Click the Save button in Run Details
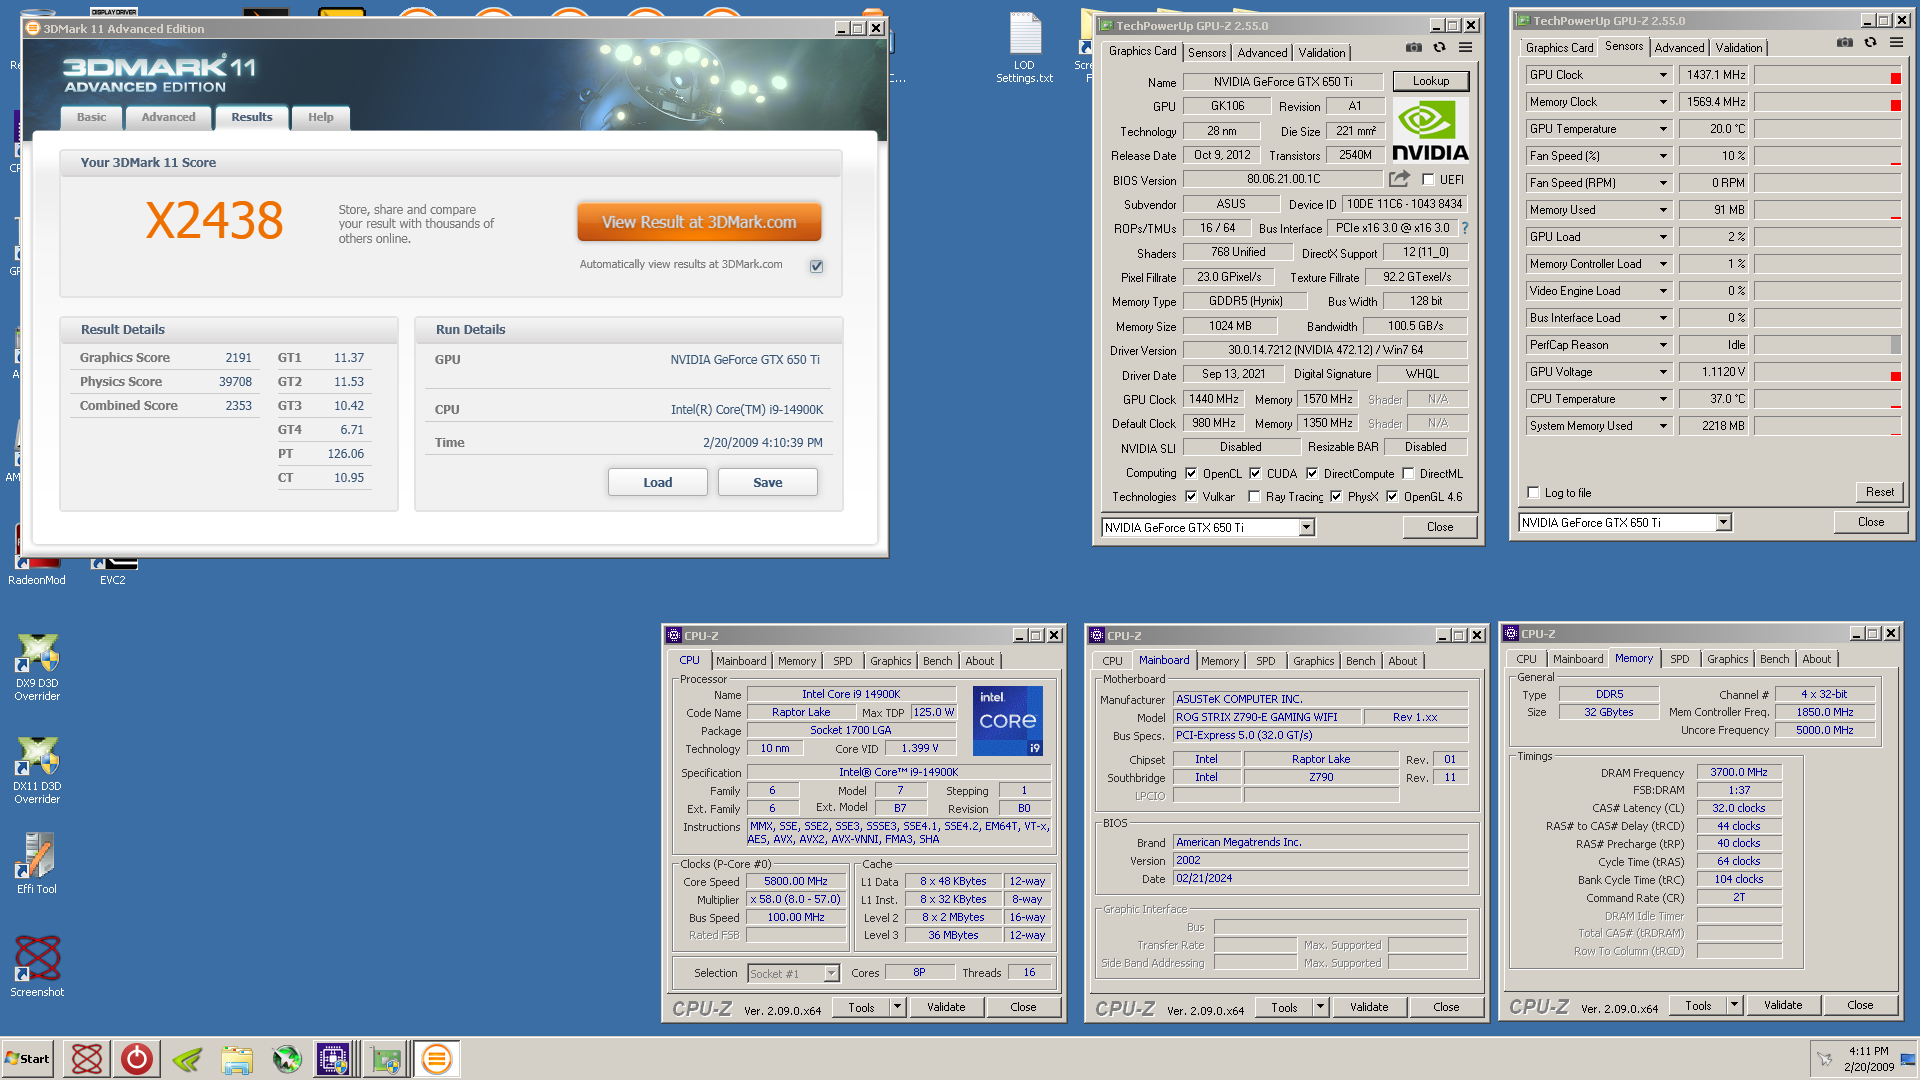 (x=768, y=482)
